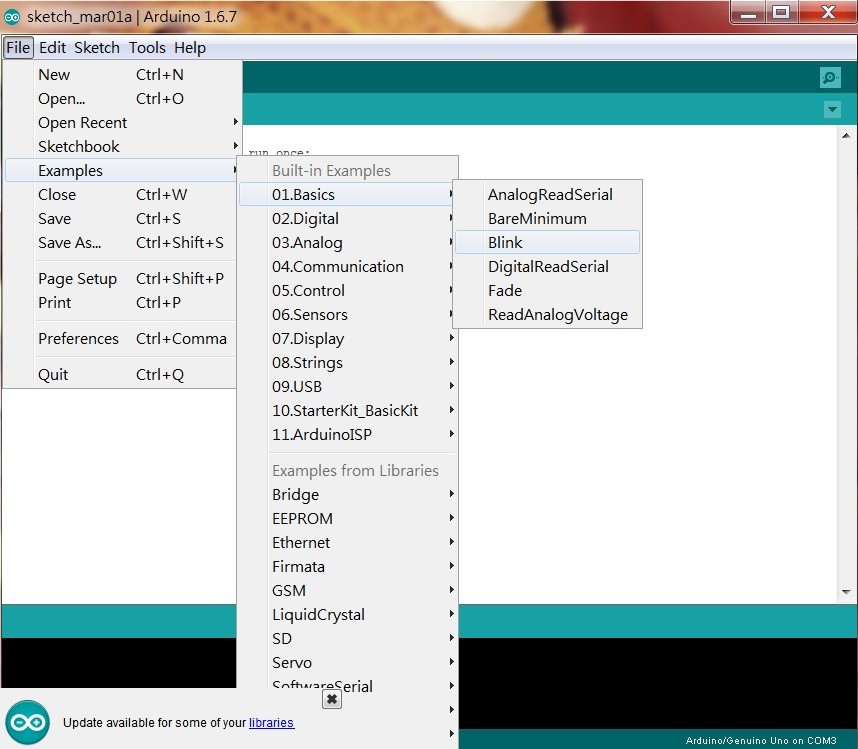
Task: Follow the libraries update link
Action: click(271, 723)
